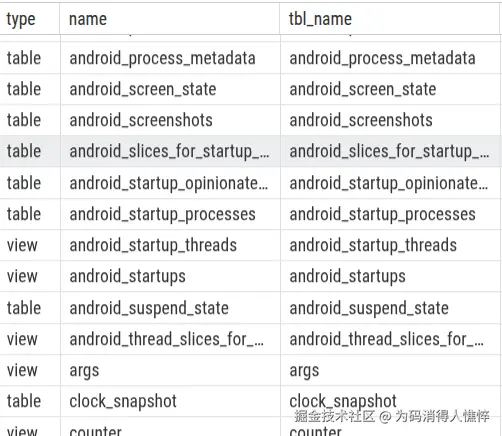Click android_screen_state in tbl_name column

[363, 89]
